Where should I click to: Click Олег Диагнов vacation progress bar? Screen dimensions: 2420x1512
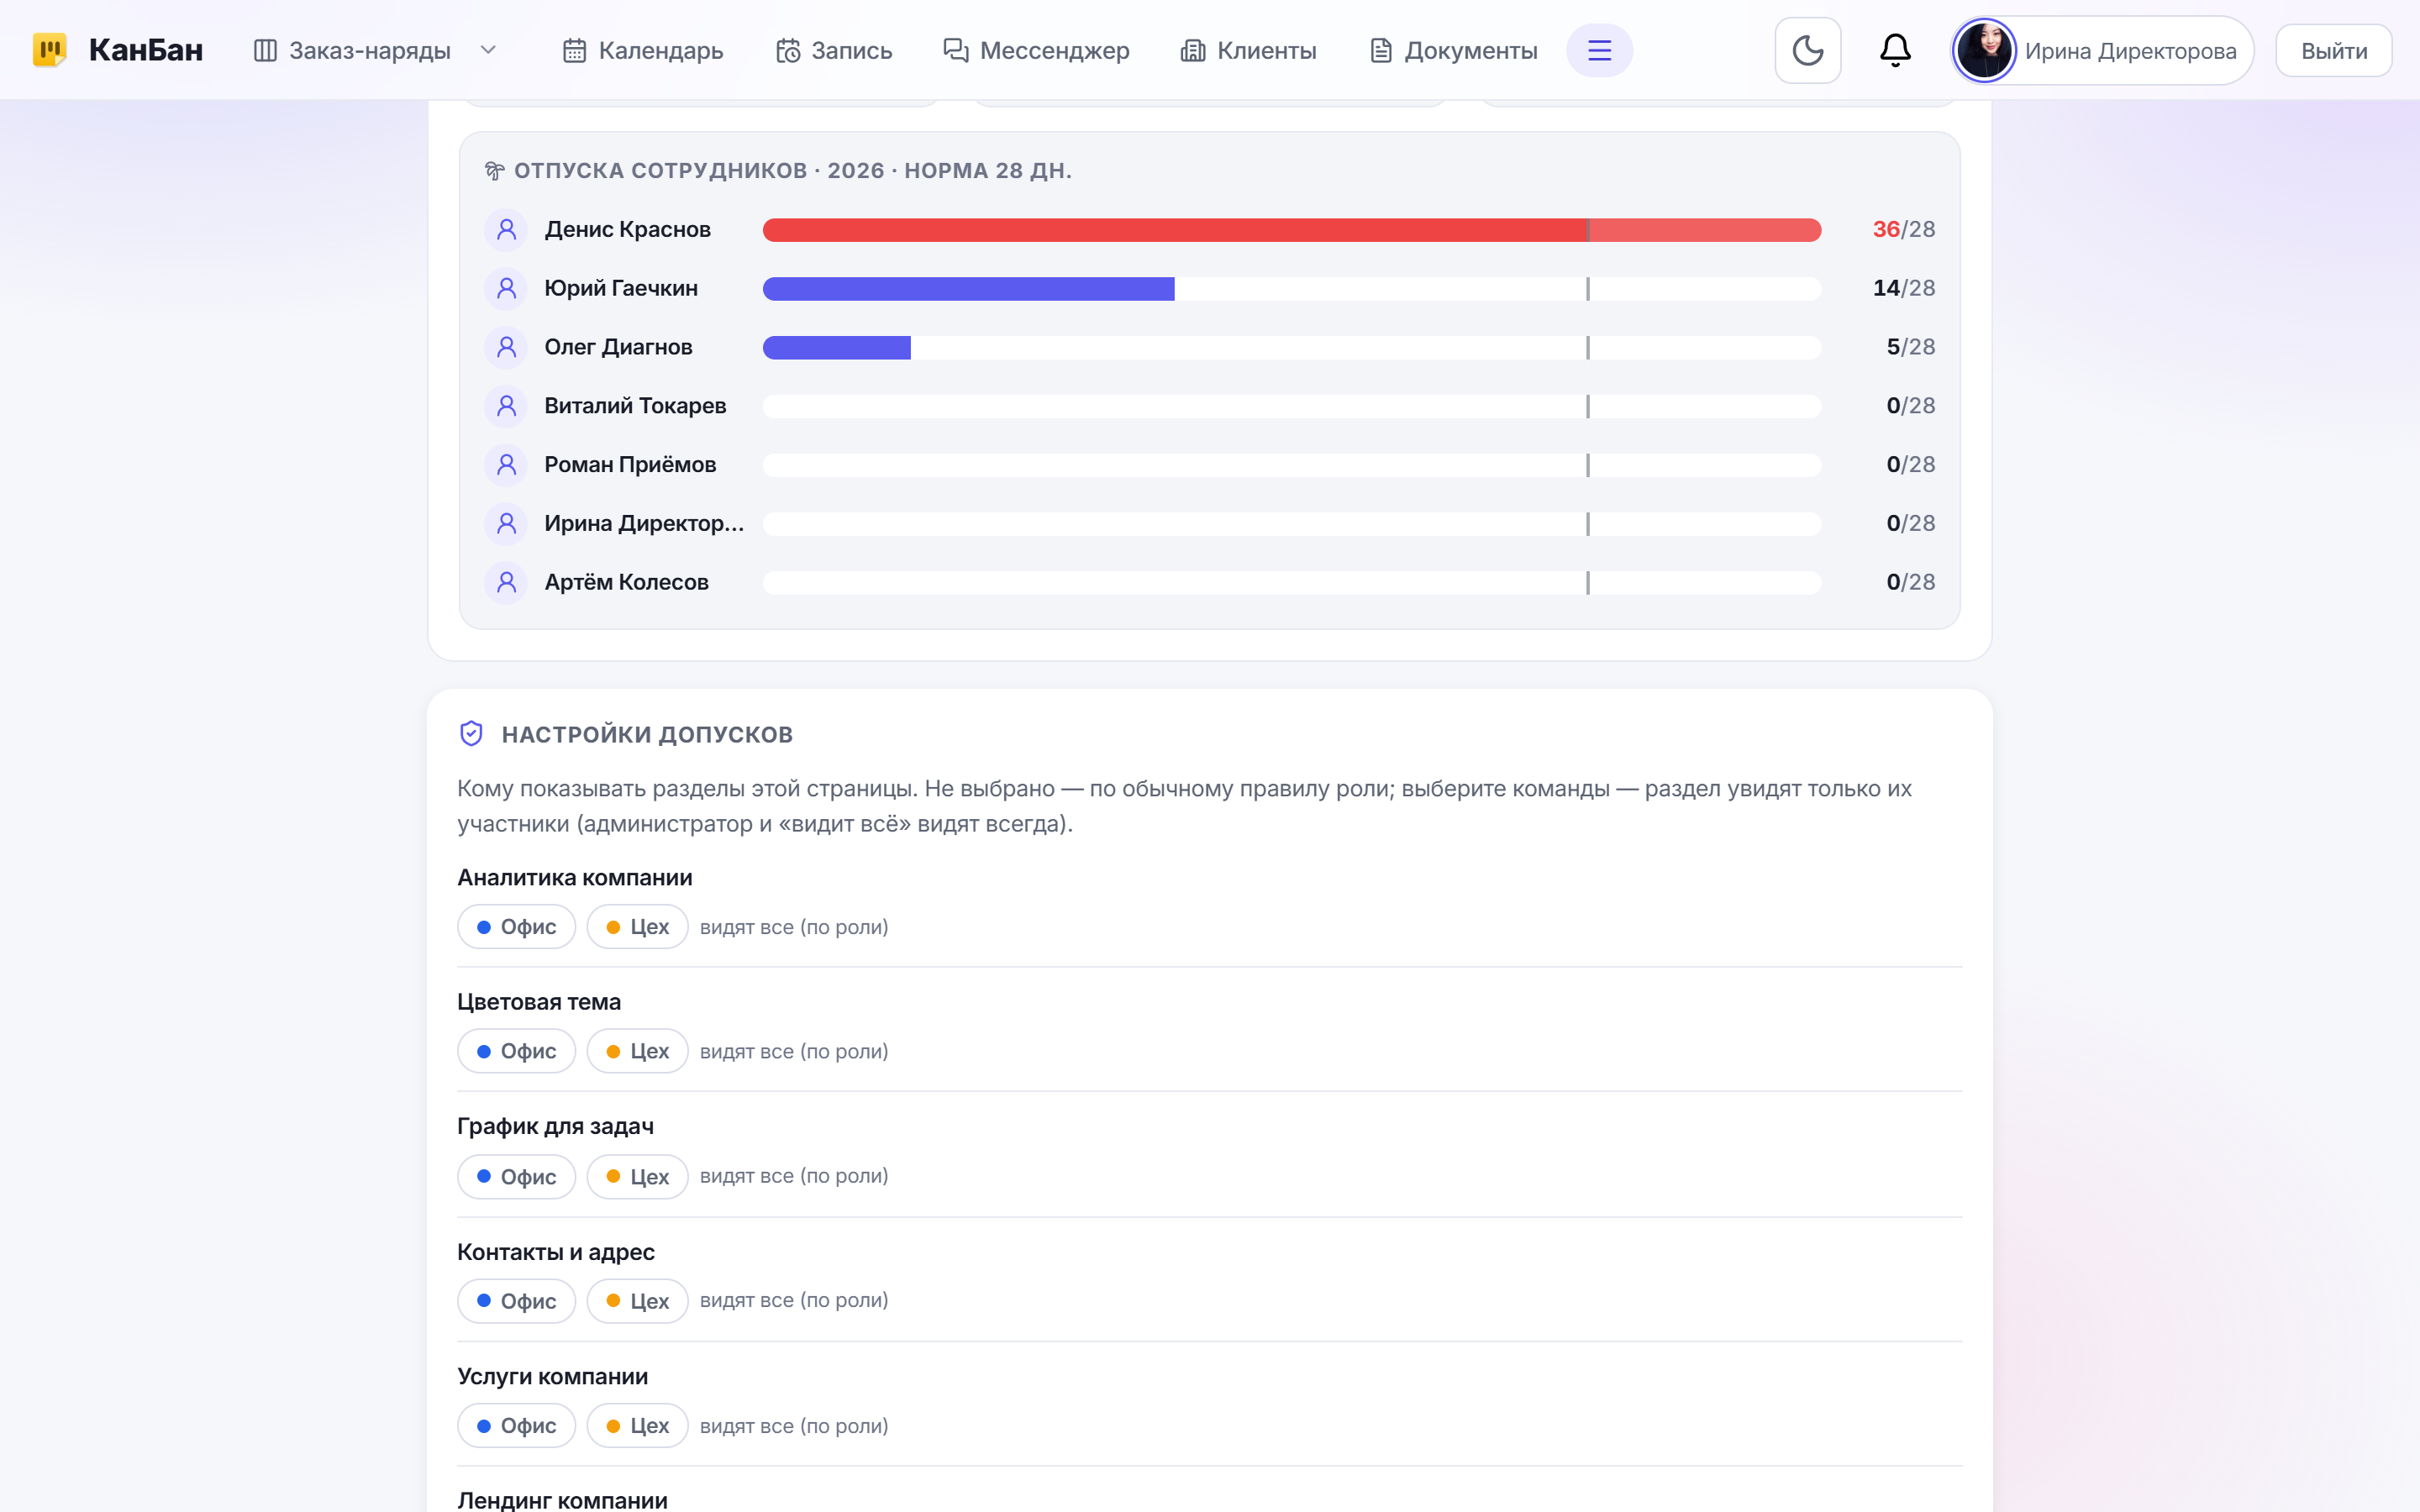tap(1292, 348)
